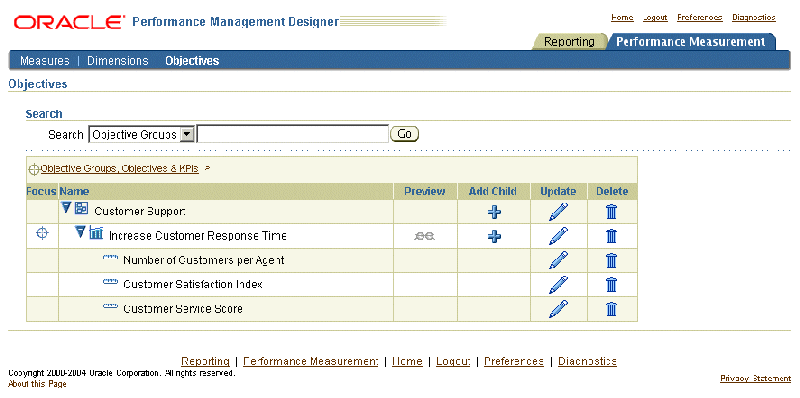Delete Increase Customer Response Time via trash icon
Image resolution: width=800 pixels, height=398 pixels.
(x=611, y=236)
